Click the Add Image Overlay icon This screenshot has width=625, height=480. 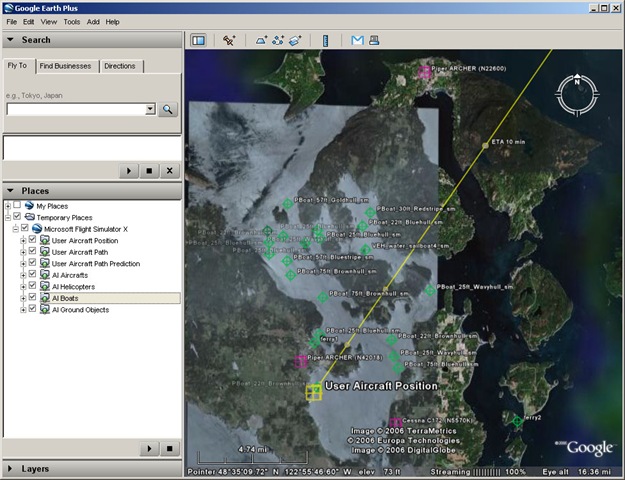pos(295,40)
